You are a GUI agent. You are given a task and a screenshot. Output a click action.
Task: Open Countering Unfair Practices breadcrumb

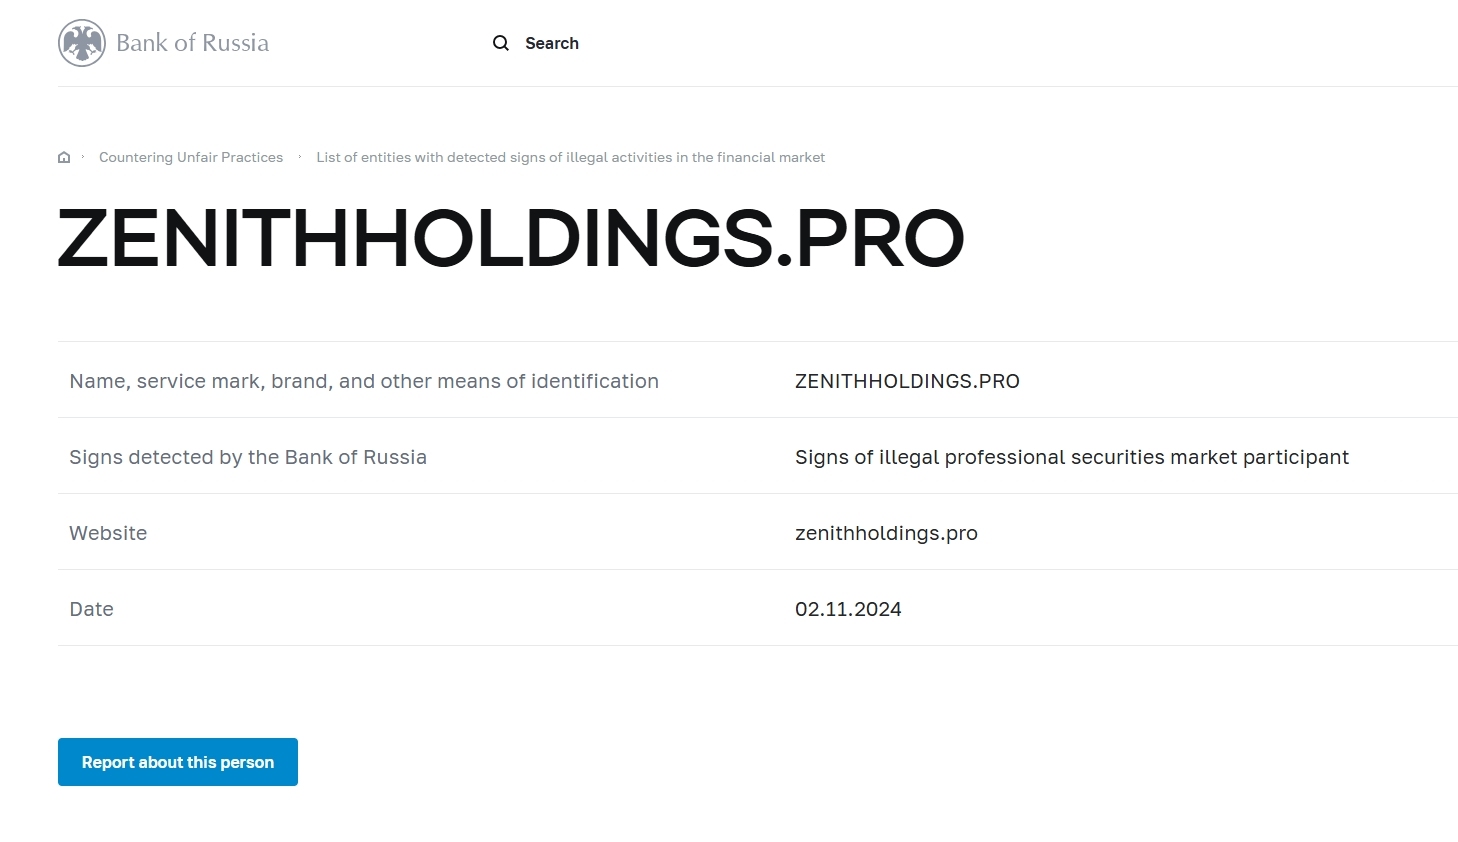(191, 157)
